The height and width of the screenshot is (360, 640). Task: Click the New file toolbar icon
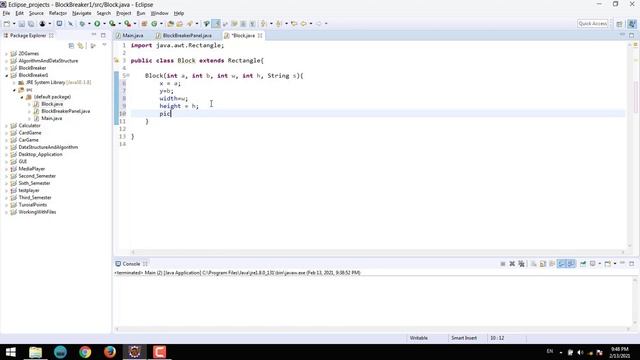[7, 24]
